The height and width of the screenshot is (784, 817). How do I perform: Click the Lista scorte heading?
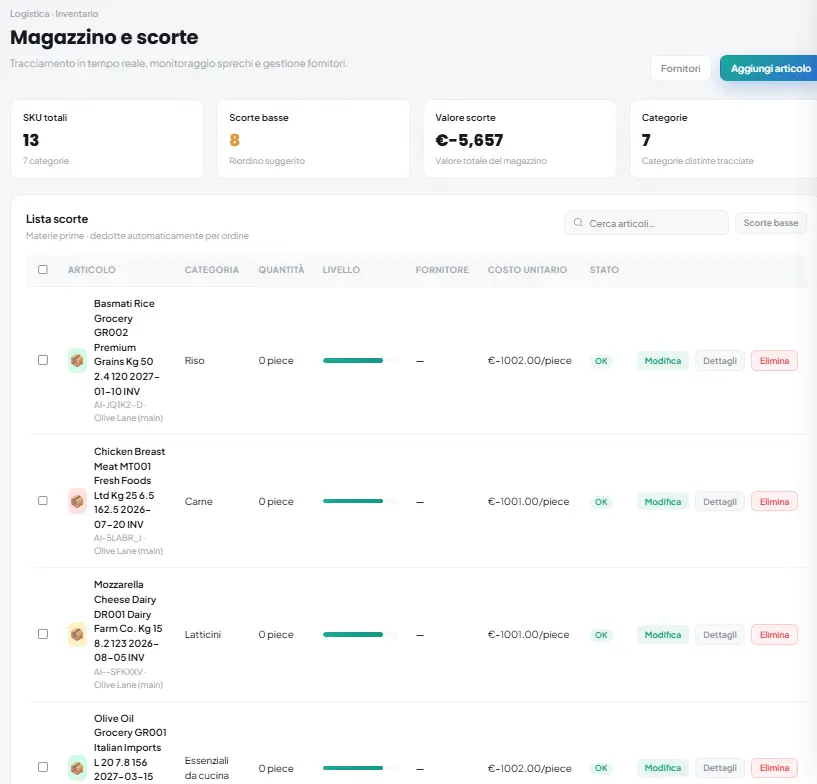[57, 219]
